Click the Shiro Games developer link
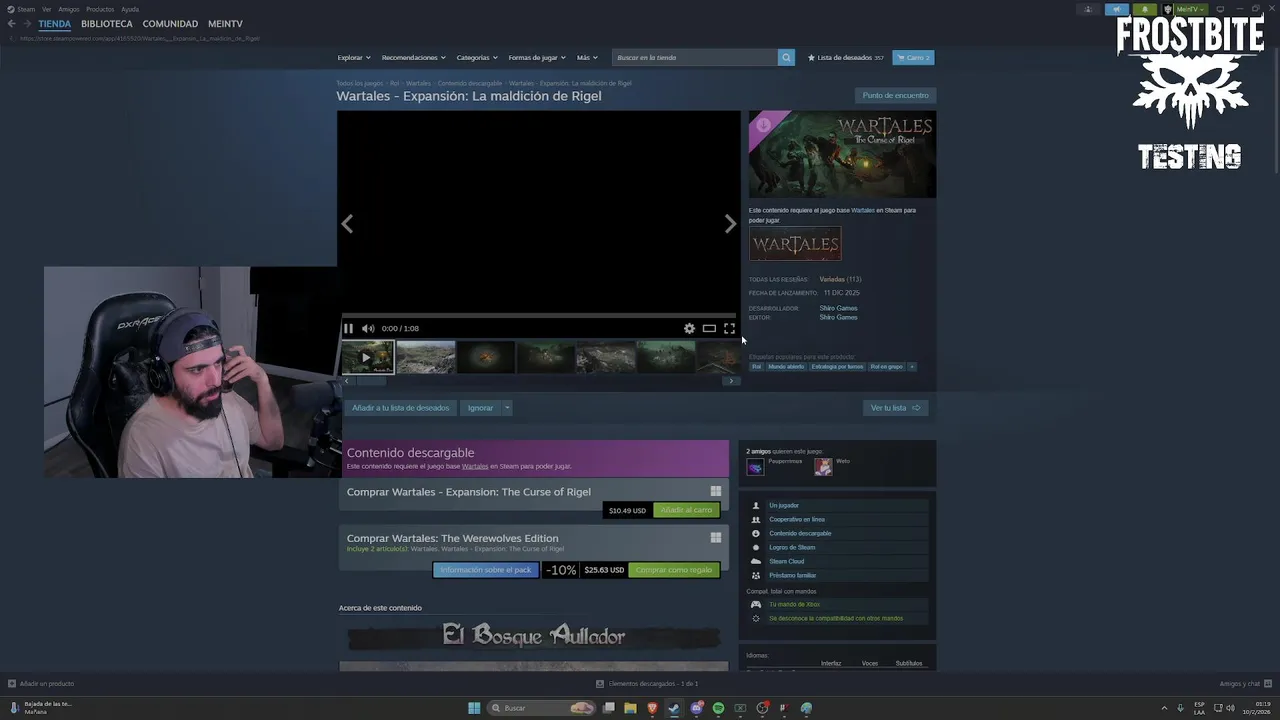 (x=838, y=308)
